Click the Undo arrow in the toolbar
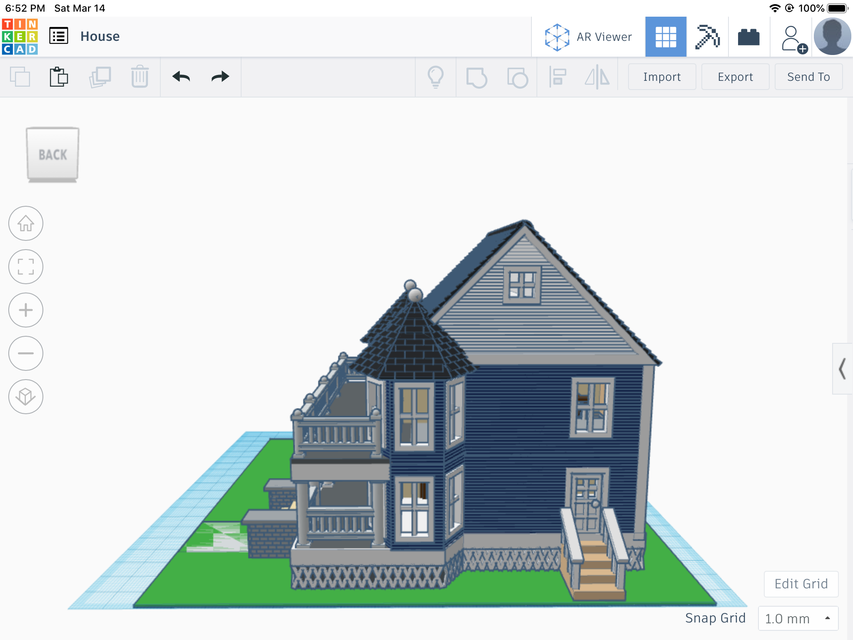The height and width of the screenshot is (640, 853). pyautogui.click(x=181, y=76)
